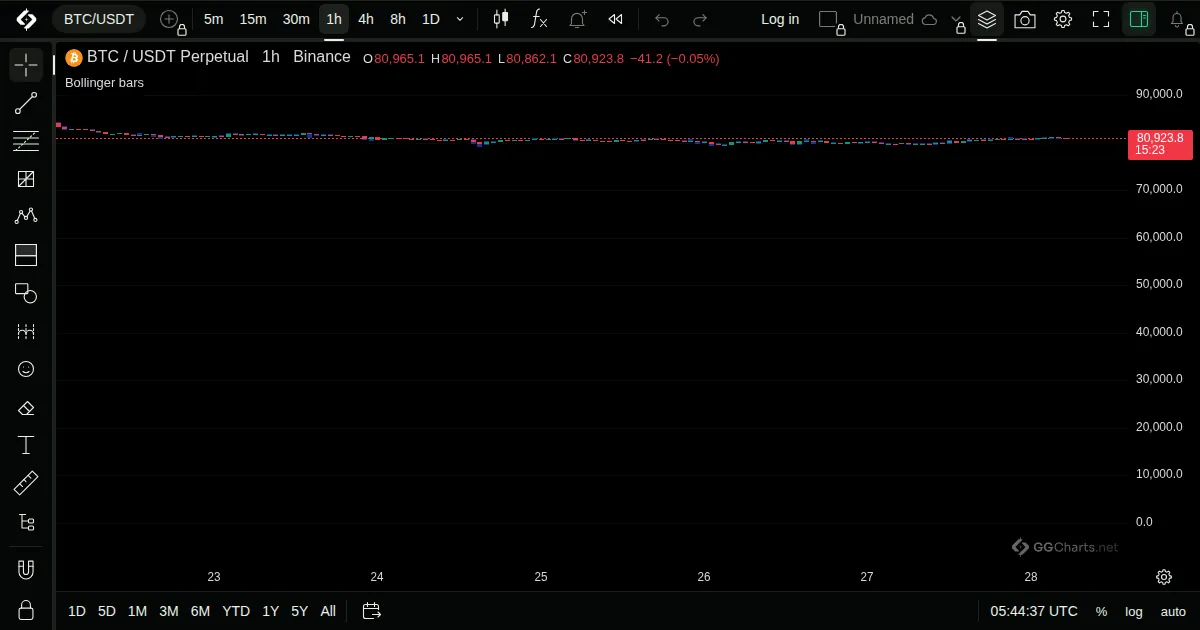1200x630 pixels.
Task: Set date range to 1D at bottom
Action: [77, 611]
